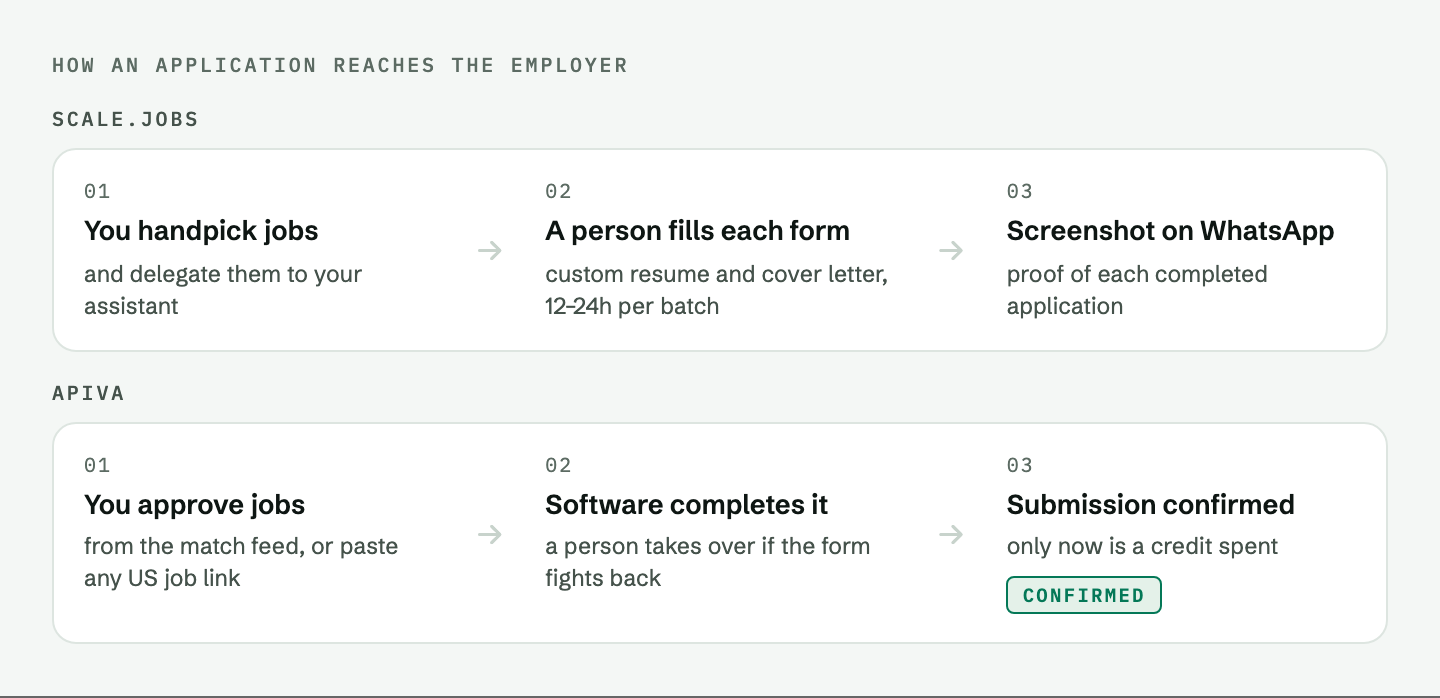Click step number 03 in Scale.jobs card

click(x=1020, y=192)
